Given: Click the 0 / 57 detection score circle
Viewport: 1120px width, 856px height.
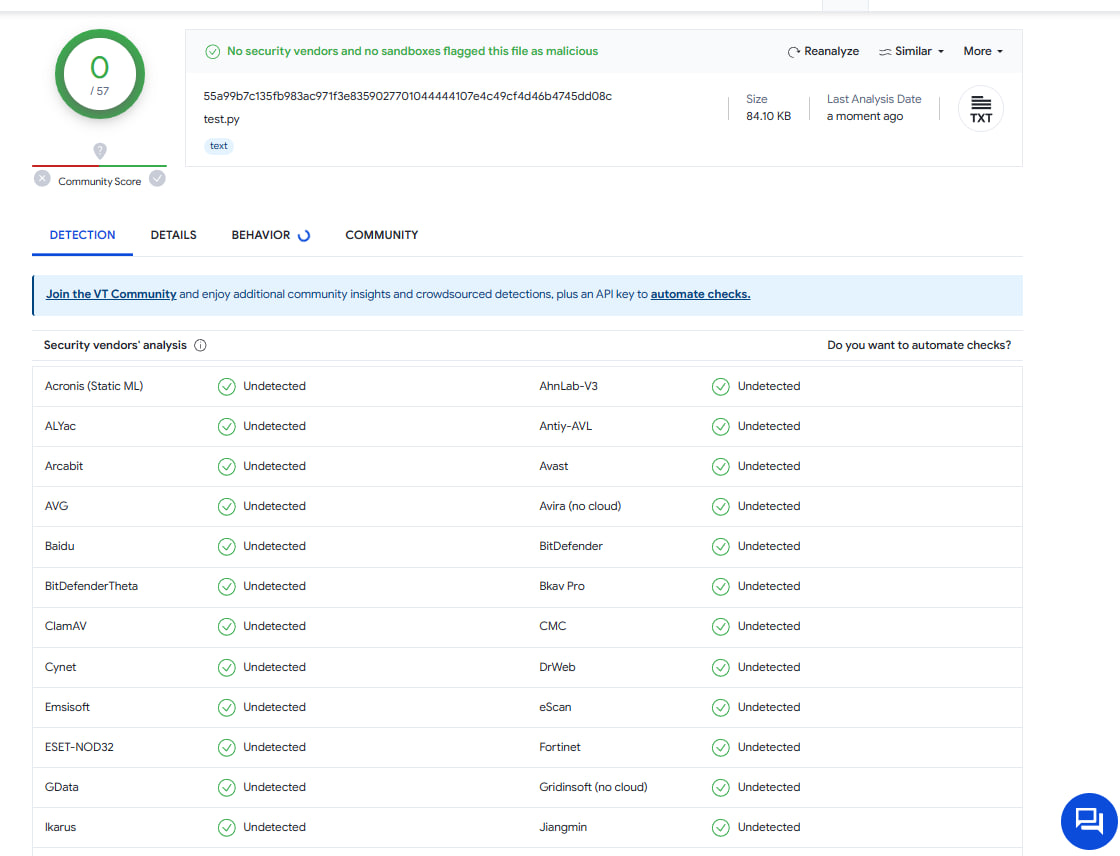Looking at the screenshot, I should (100, 74).
